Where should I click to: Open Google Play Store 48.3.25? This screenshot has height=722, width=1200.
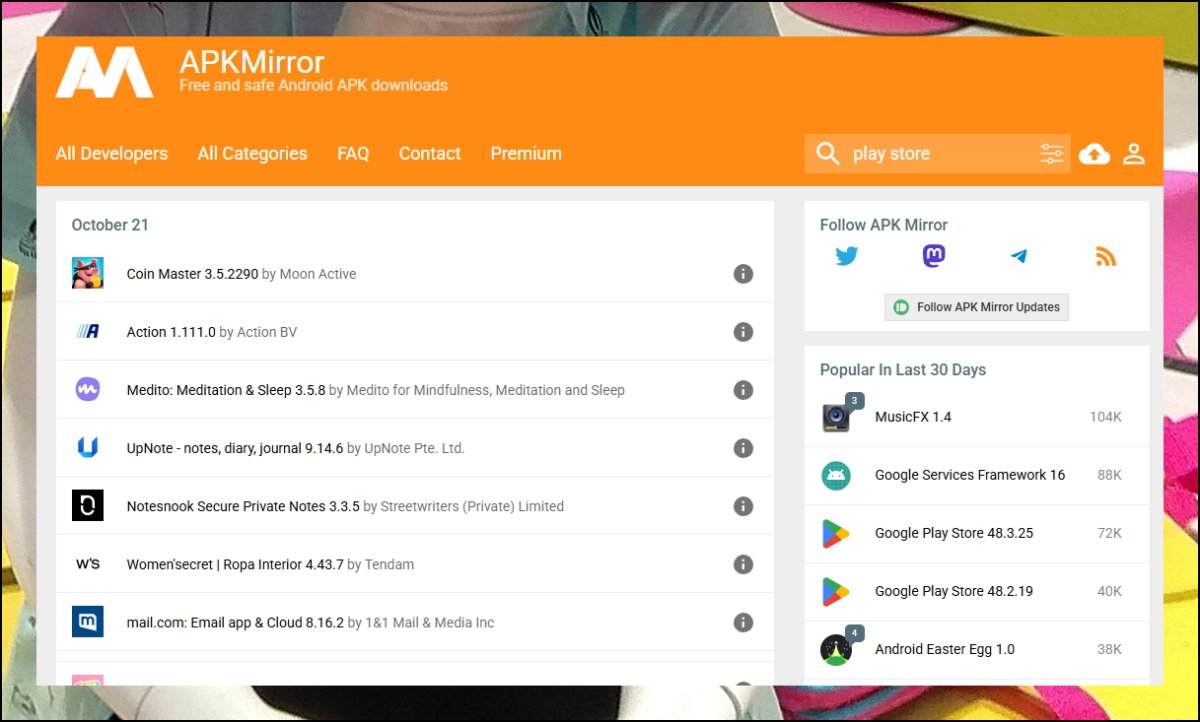[x=954, y=533]
